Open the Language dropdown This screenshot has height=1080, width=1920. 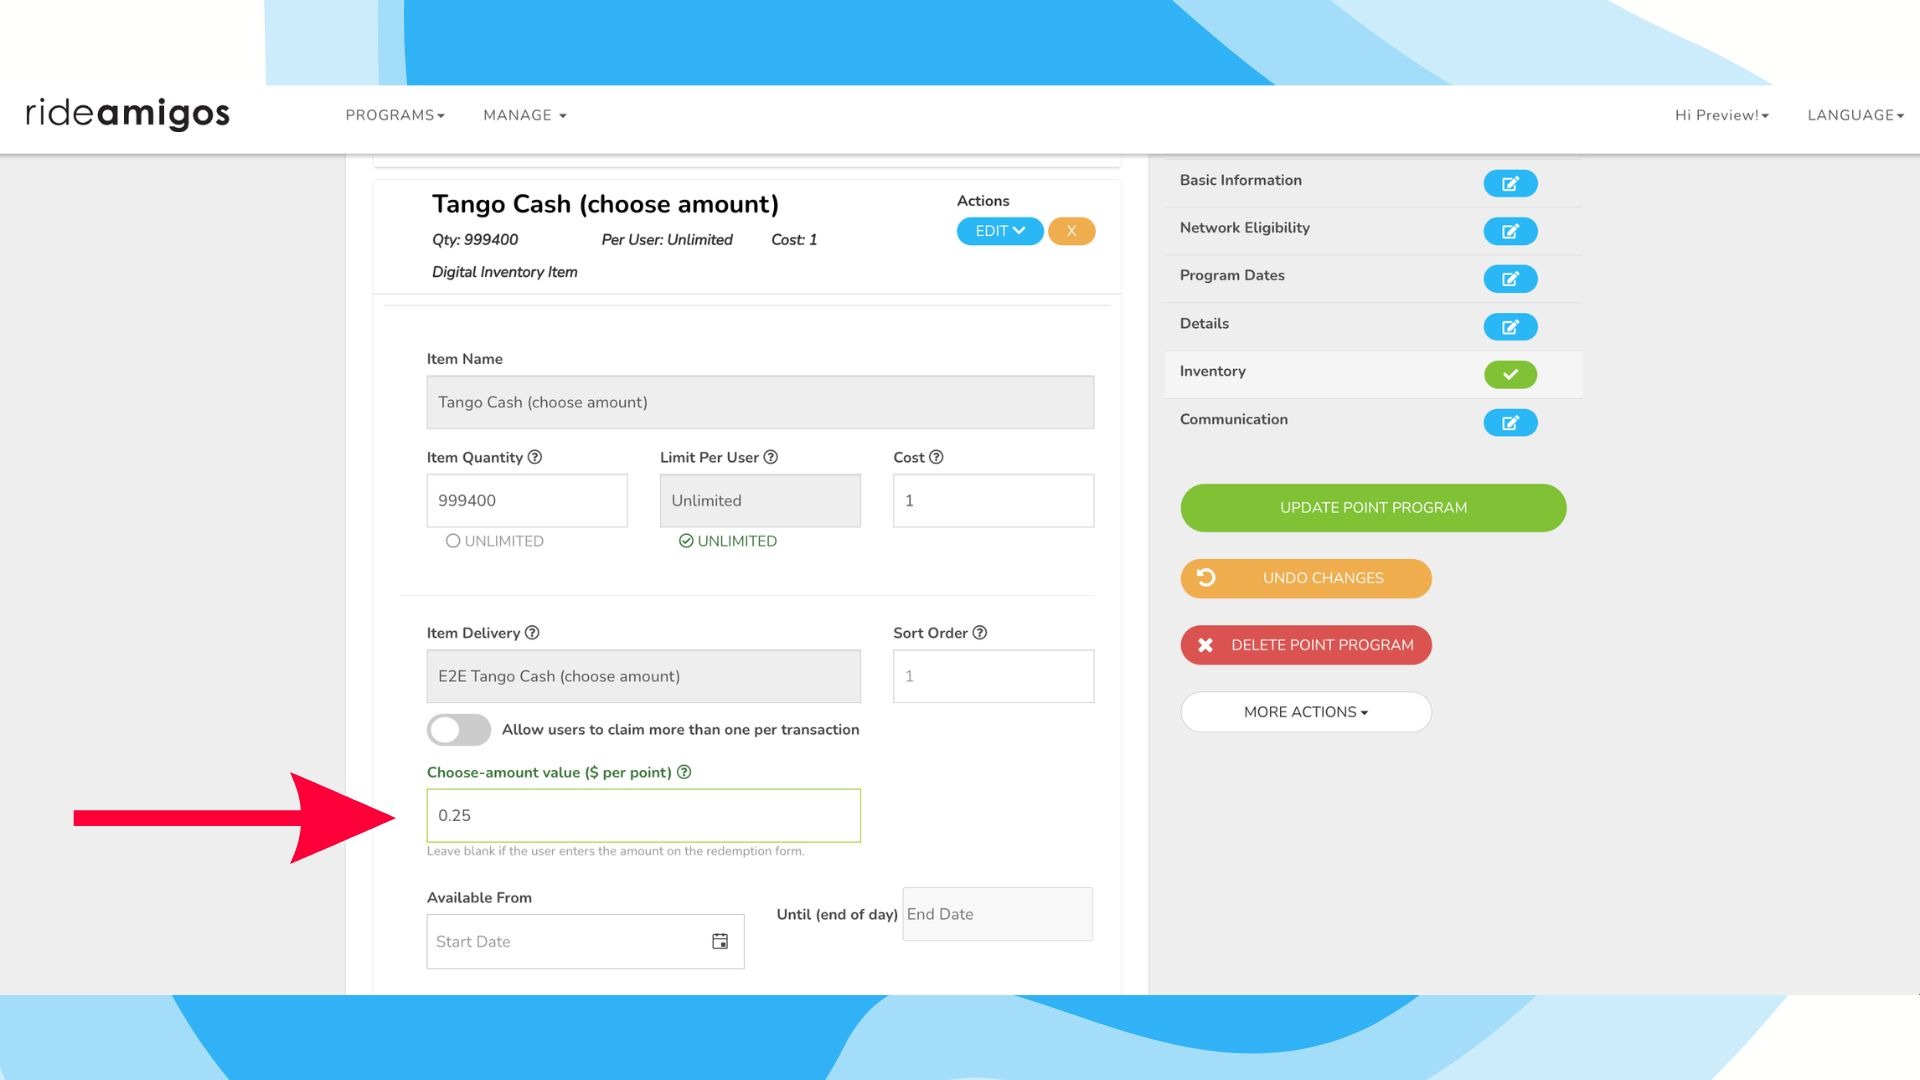[x=1855, y=115]
